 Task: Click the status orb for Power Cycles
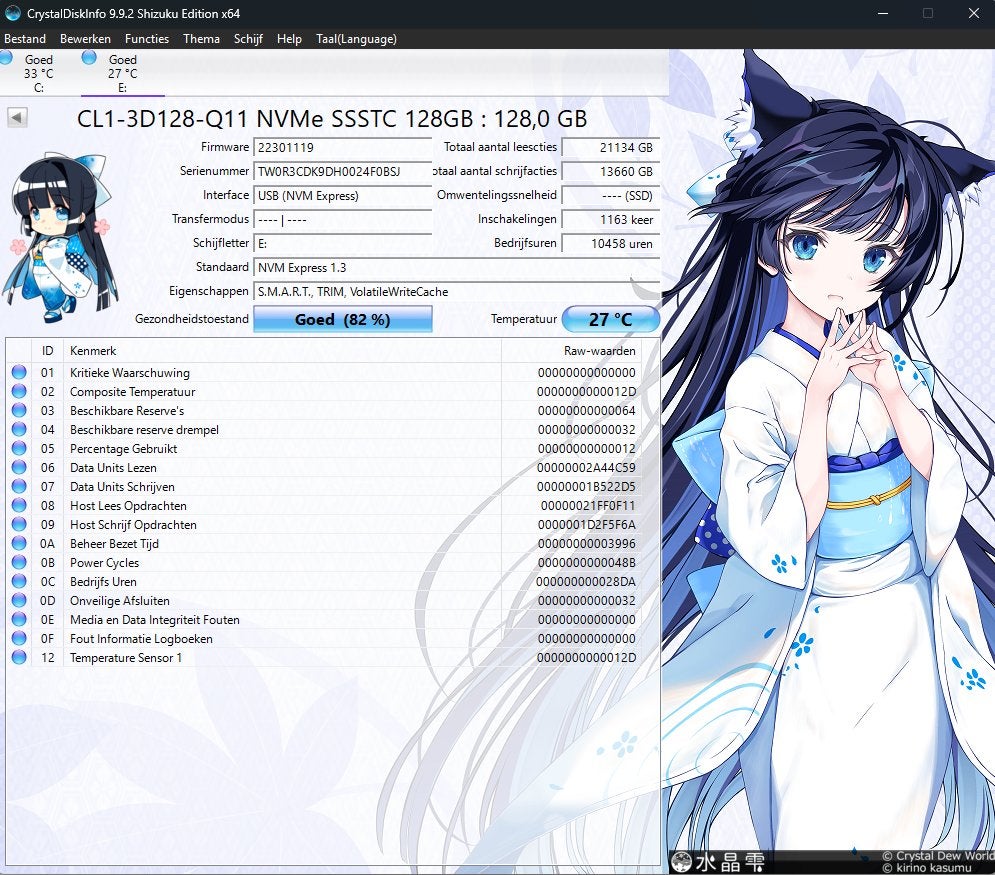(19, 563)
